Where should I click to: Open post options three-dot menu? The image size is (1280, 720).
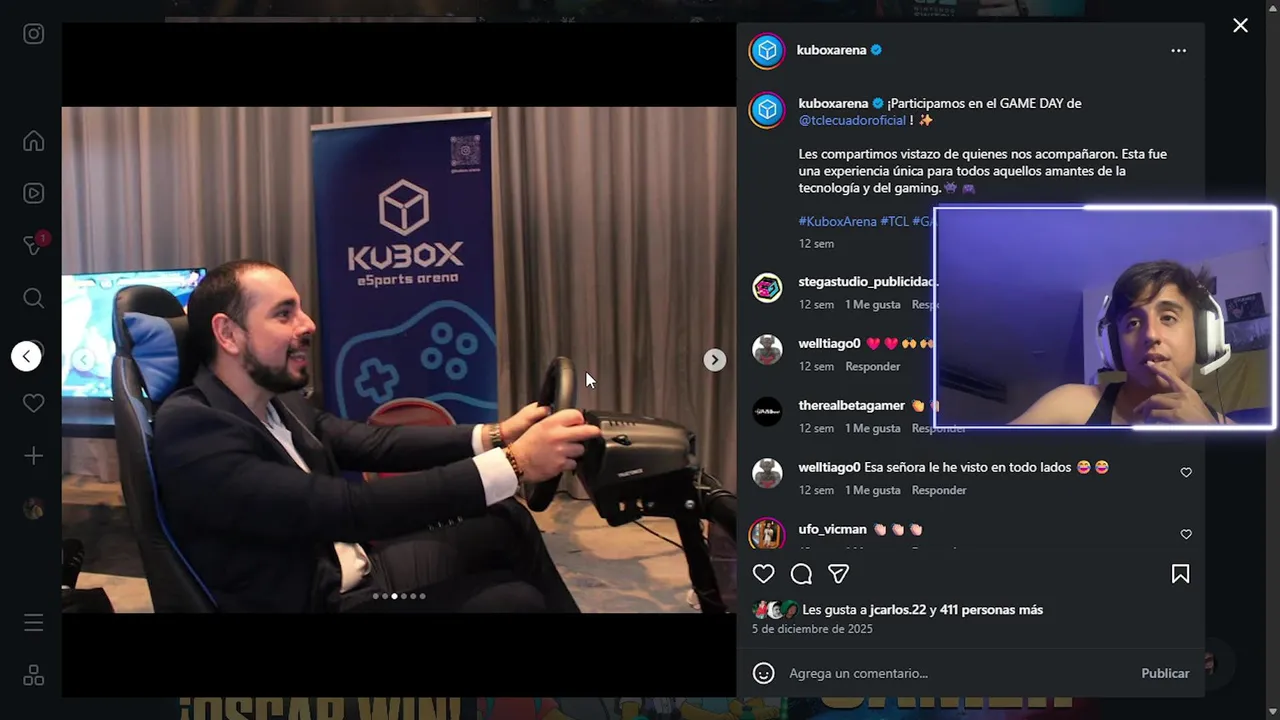[x=1179, y=51]
